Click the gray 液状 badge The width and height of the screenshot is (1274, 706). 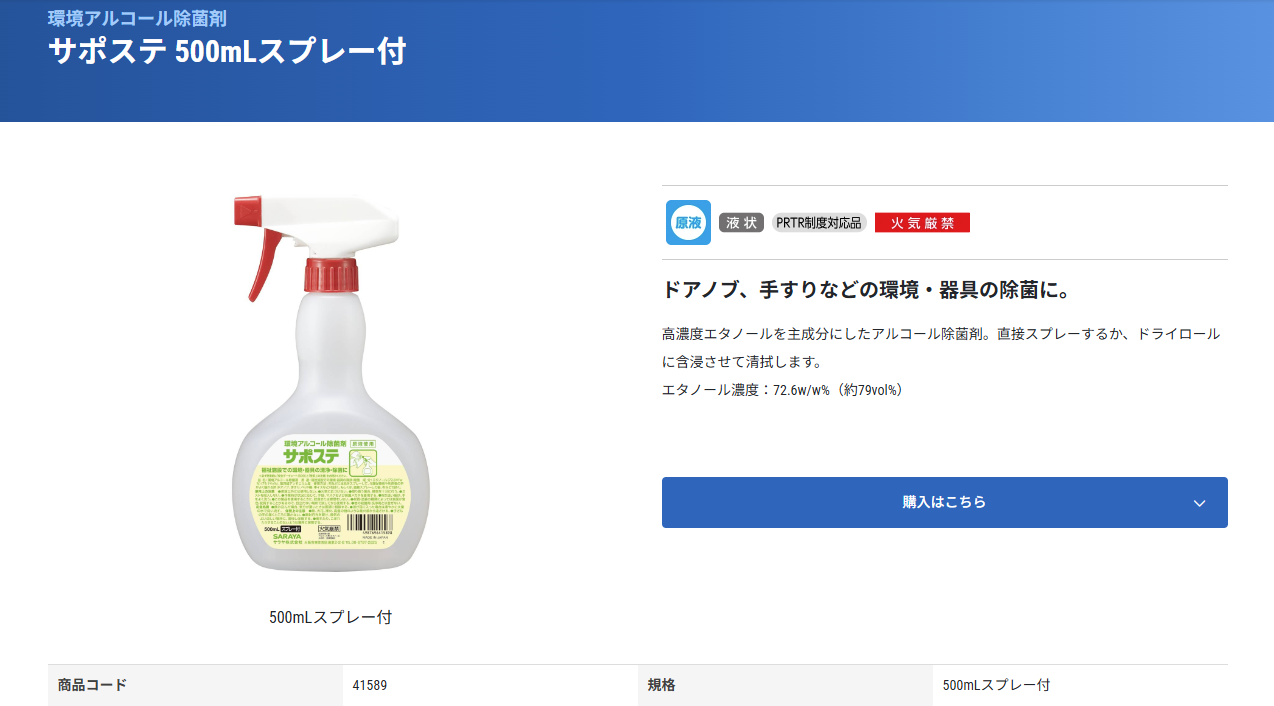741,223
